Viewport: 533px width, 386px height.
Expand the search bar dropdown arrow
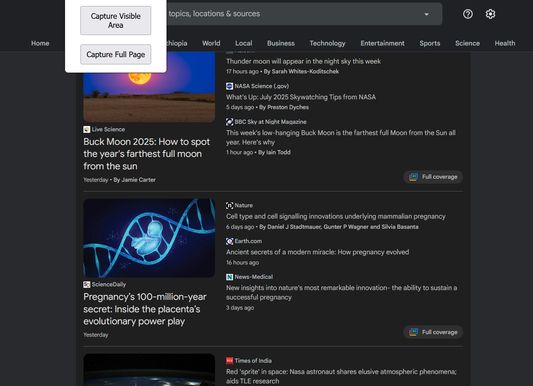pyautogui.click(x=427, y=14)
